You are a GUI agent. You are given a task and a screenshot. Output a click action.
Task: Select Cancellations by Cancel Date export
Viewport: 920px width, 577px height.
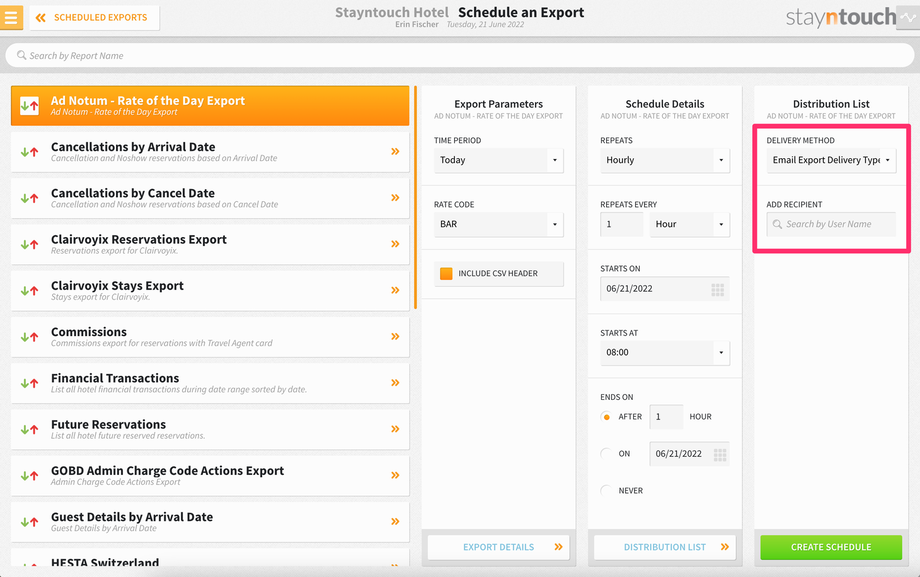[x=210, y=198]
